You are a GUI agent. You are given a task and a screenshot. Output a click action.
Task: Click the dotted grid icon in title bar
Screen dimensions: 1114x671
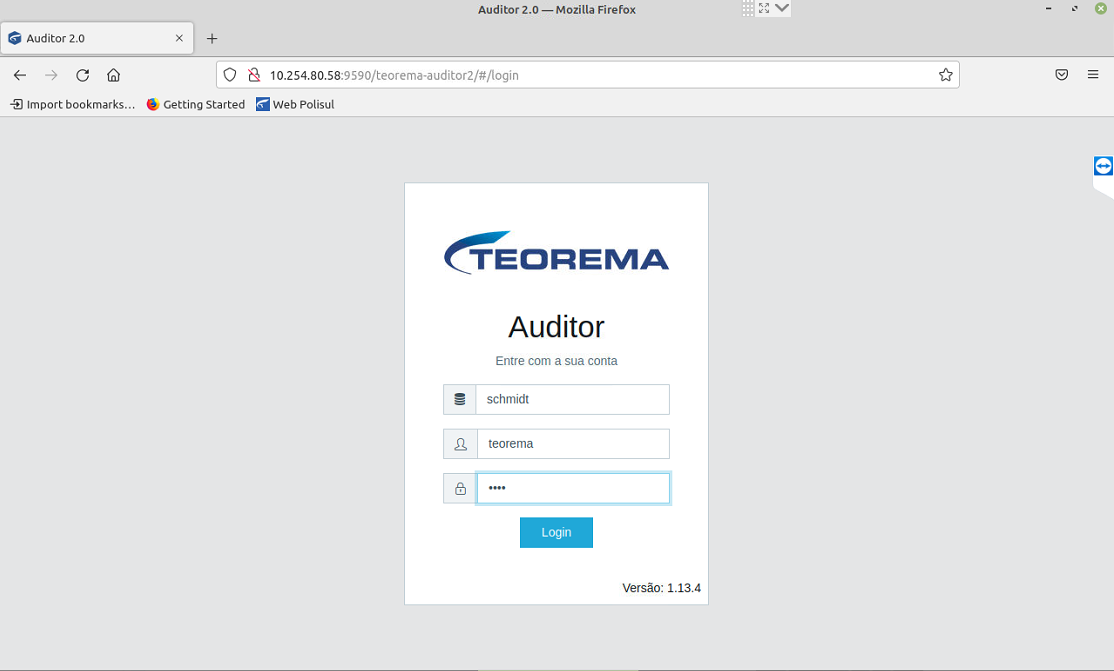[x=748, y=9]
